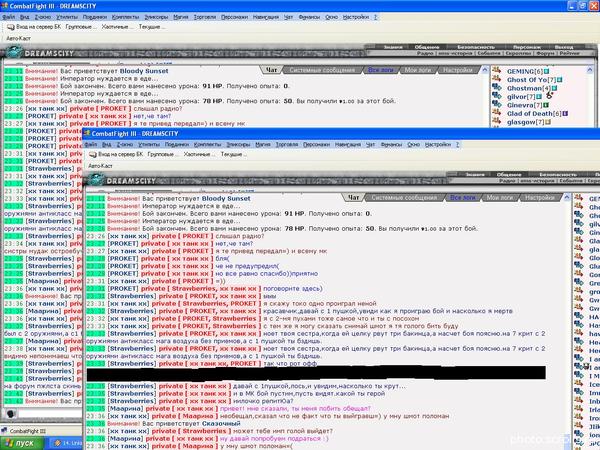Viewport: 600px width, 450px height.
Task: Open Форум link in back window header
Action: [x=546, y=53]
